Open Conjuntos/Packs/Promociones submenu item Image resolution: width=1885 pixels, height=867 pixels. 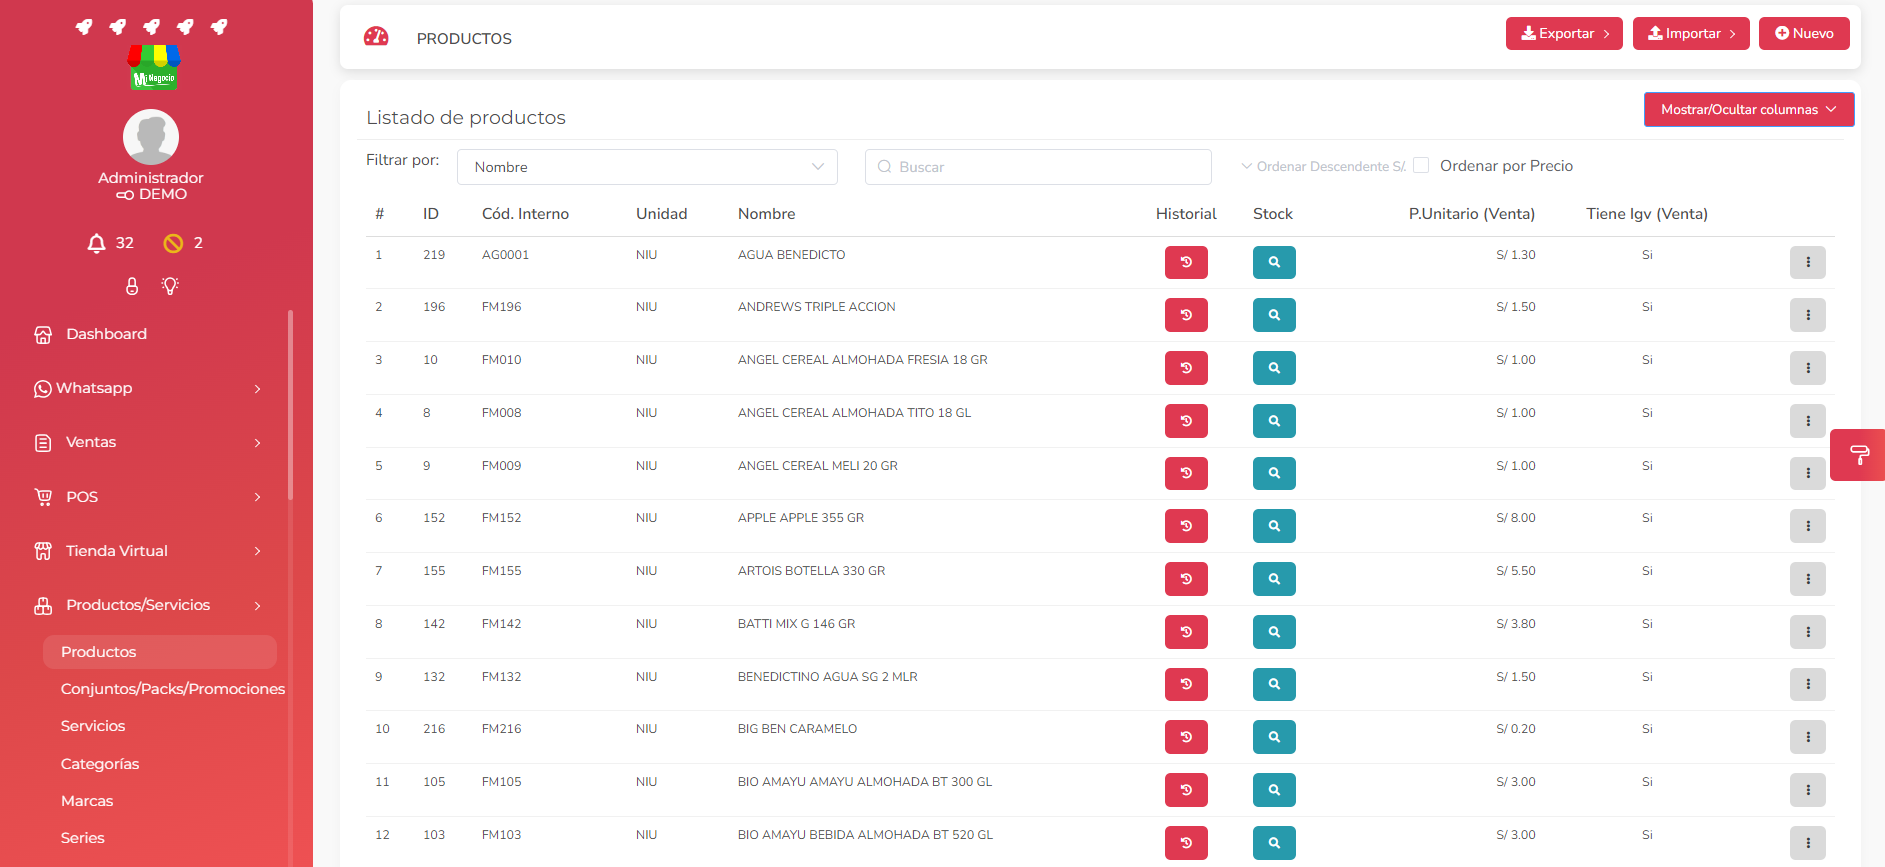[173, 689]
